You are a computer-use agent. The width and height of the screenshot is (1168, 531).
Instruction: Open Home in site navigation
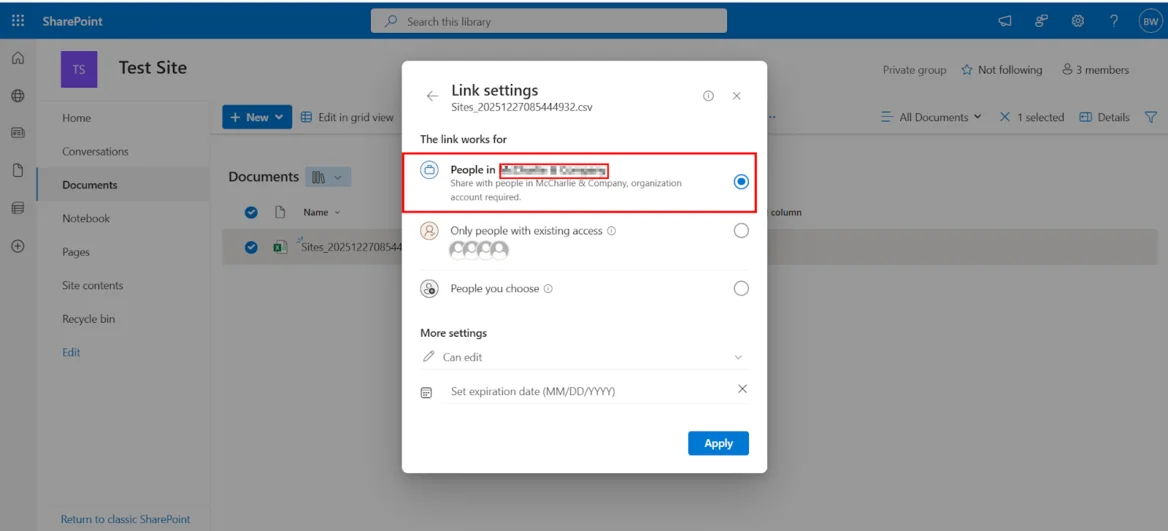pyautogui.click(x=76, y=118)
